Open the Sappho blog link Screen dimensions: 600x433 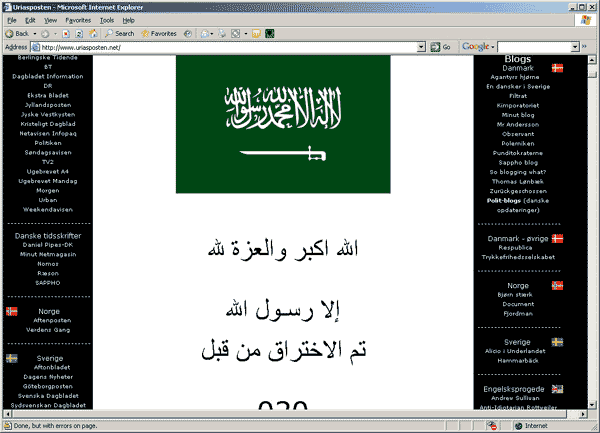click(x=518, y=163)
